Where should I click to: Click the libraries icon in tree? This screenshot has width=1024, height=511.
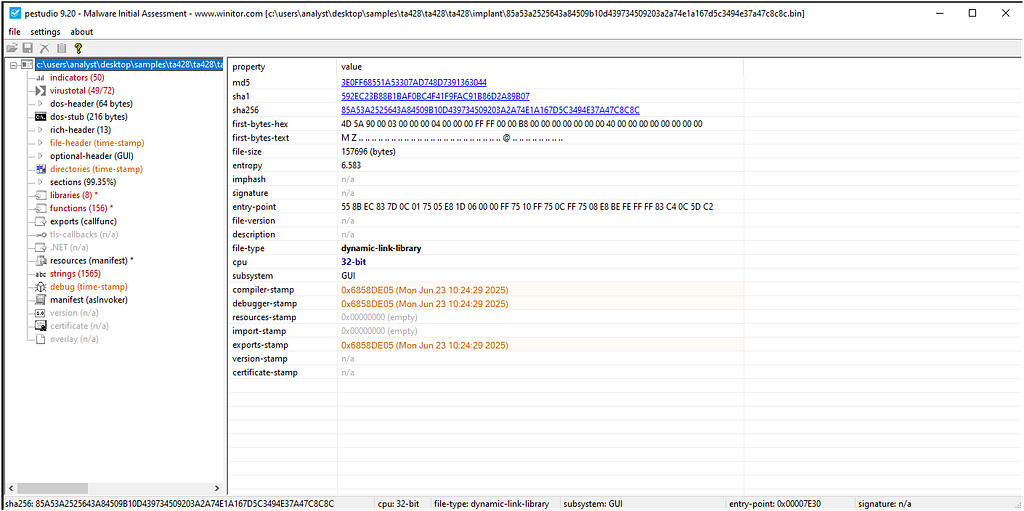[40, 195]
